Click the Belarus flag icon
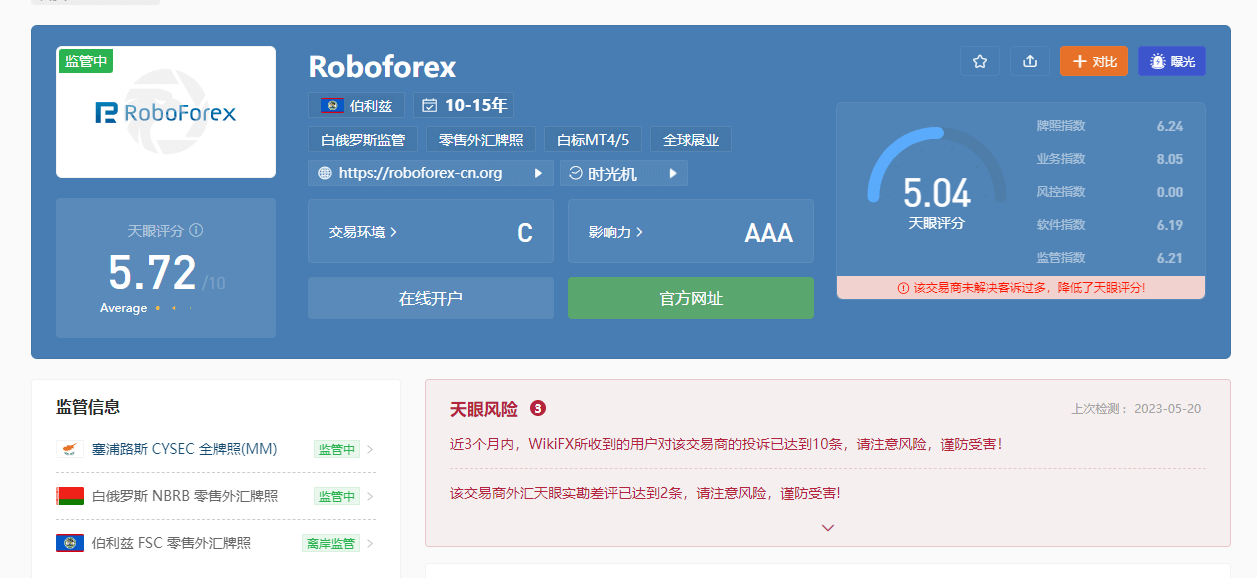This screenshot has height=578, width=1257. [x=70, y=496]
